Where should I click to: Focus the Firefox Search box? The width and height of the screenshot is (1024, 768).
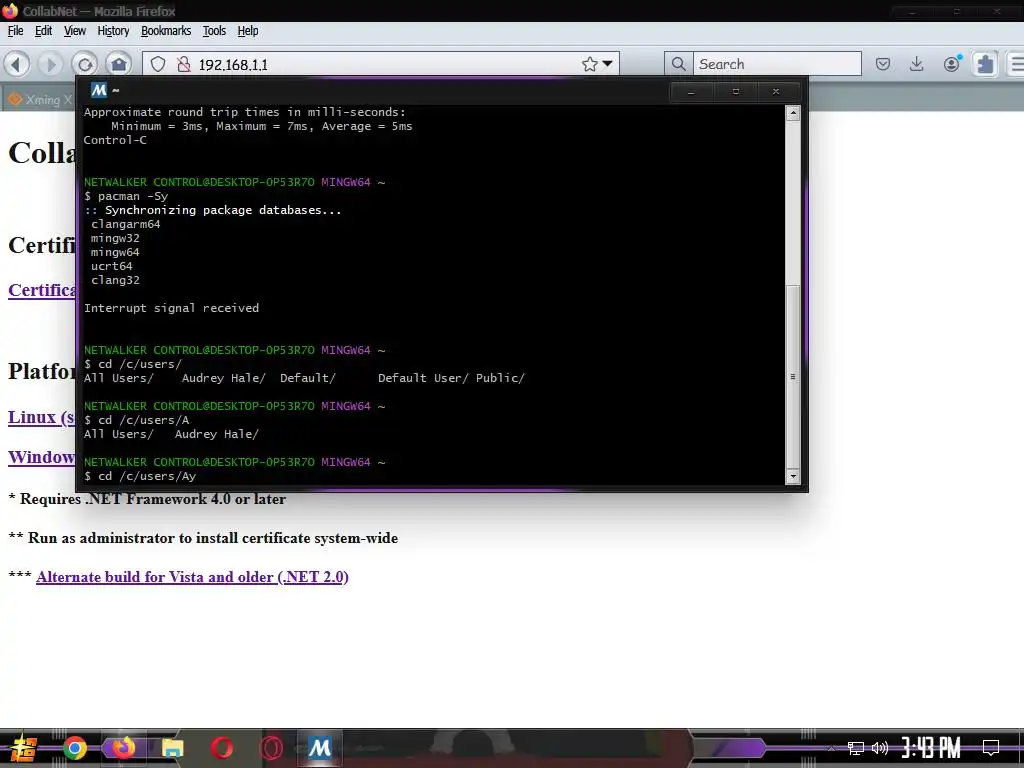777,64
